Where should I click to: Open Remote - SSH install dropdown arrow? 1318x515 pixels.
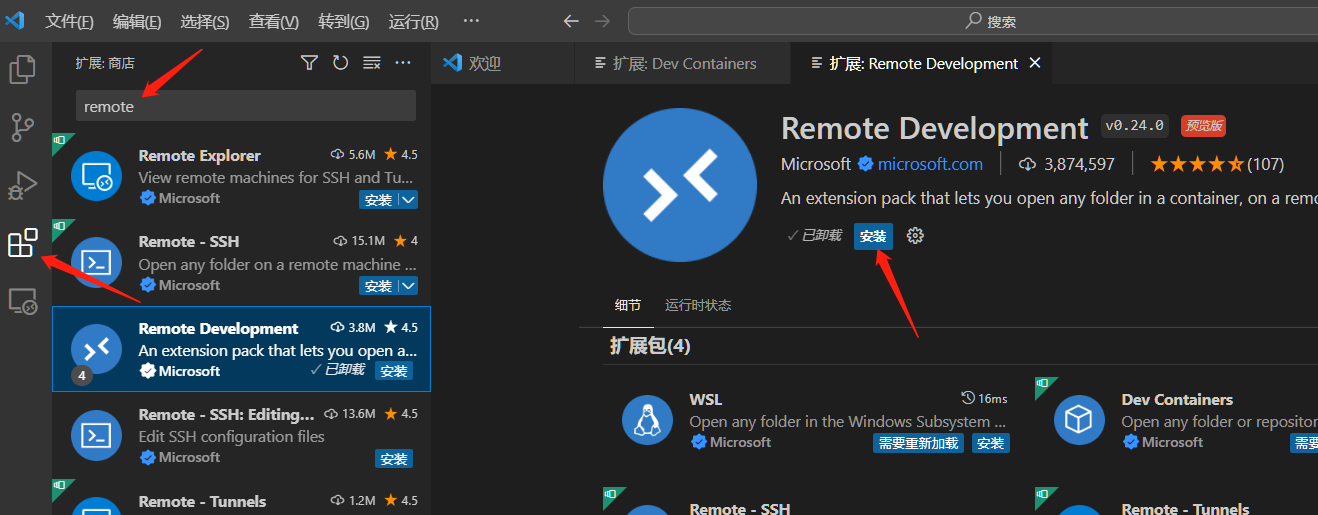[x=408, y=286]
